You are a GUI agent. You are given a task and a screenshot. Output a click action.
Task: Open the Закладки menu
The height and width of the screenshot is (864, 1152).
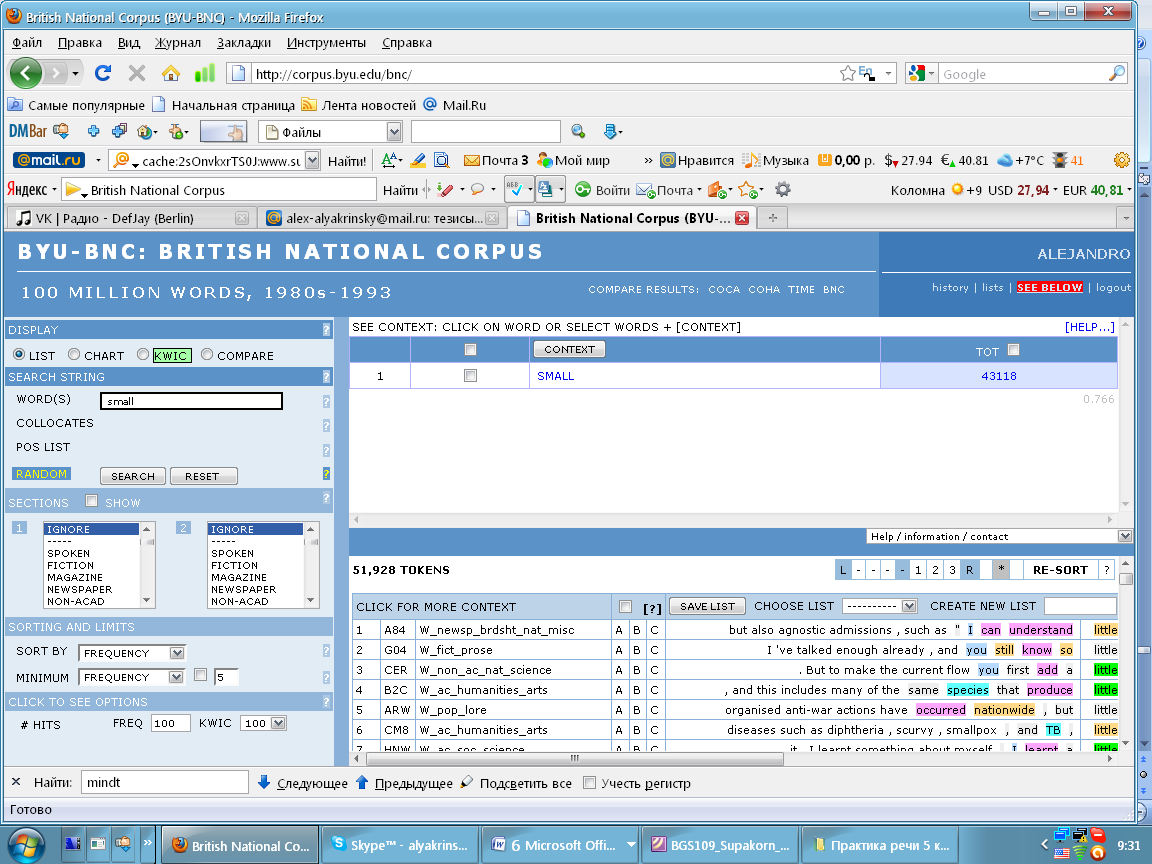243,43
